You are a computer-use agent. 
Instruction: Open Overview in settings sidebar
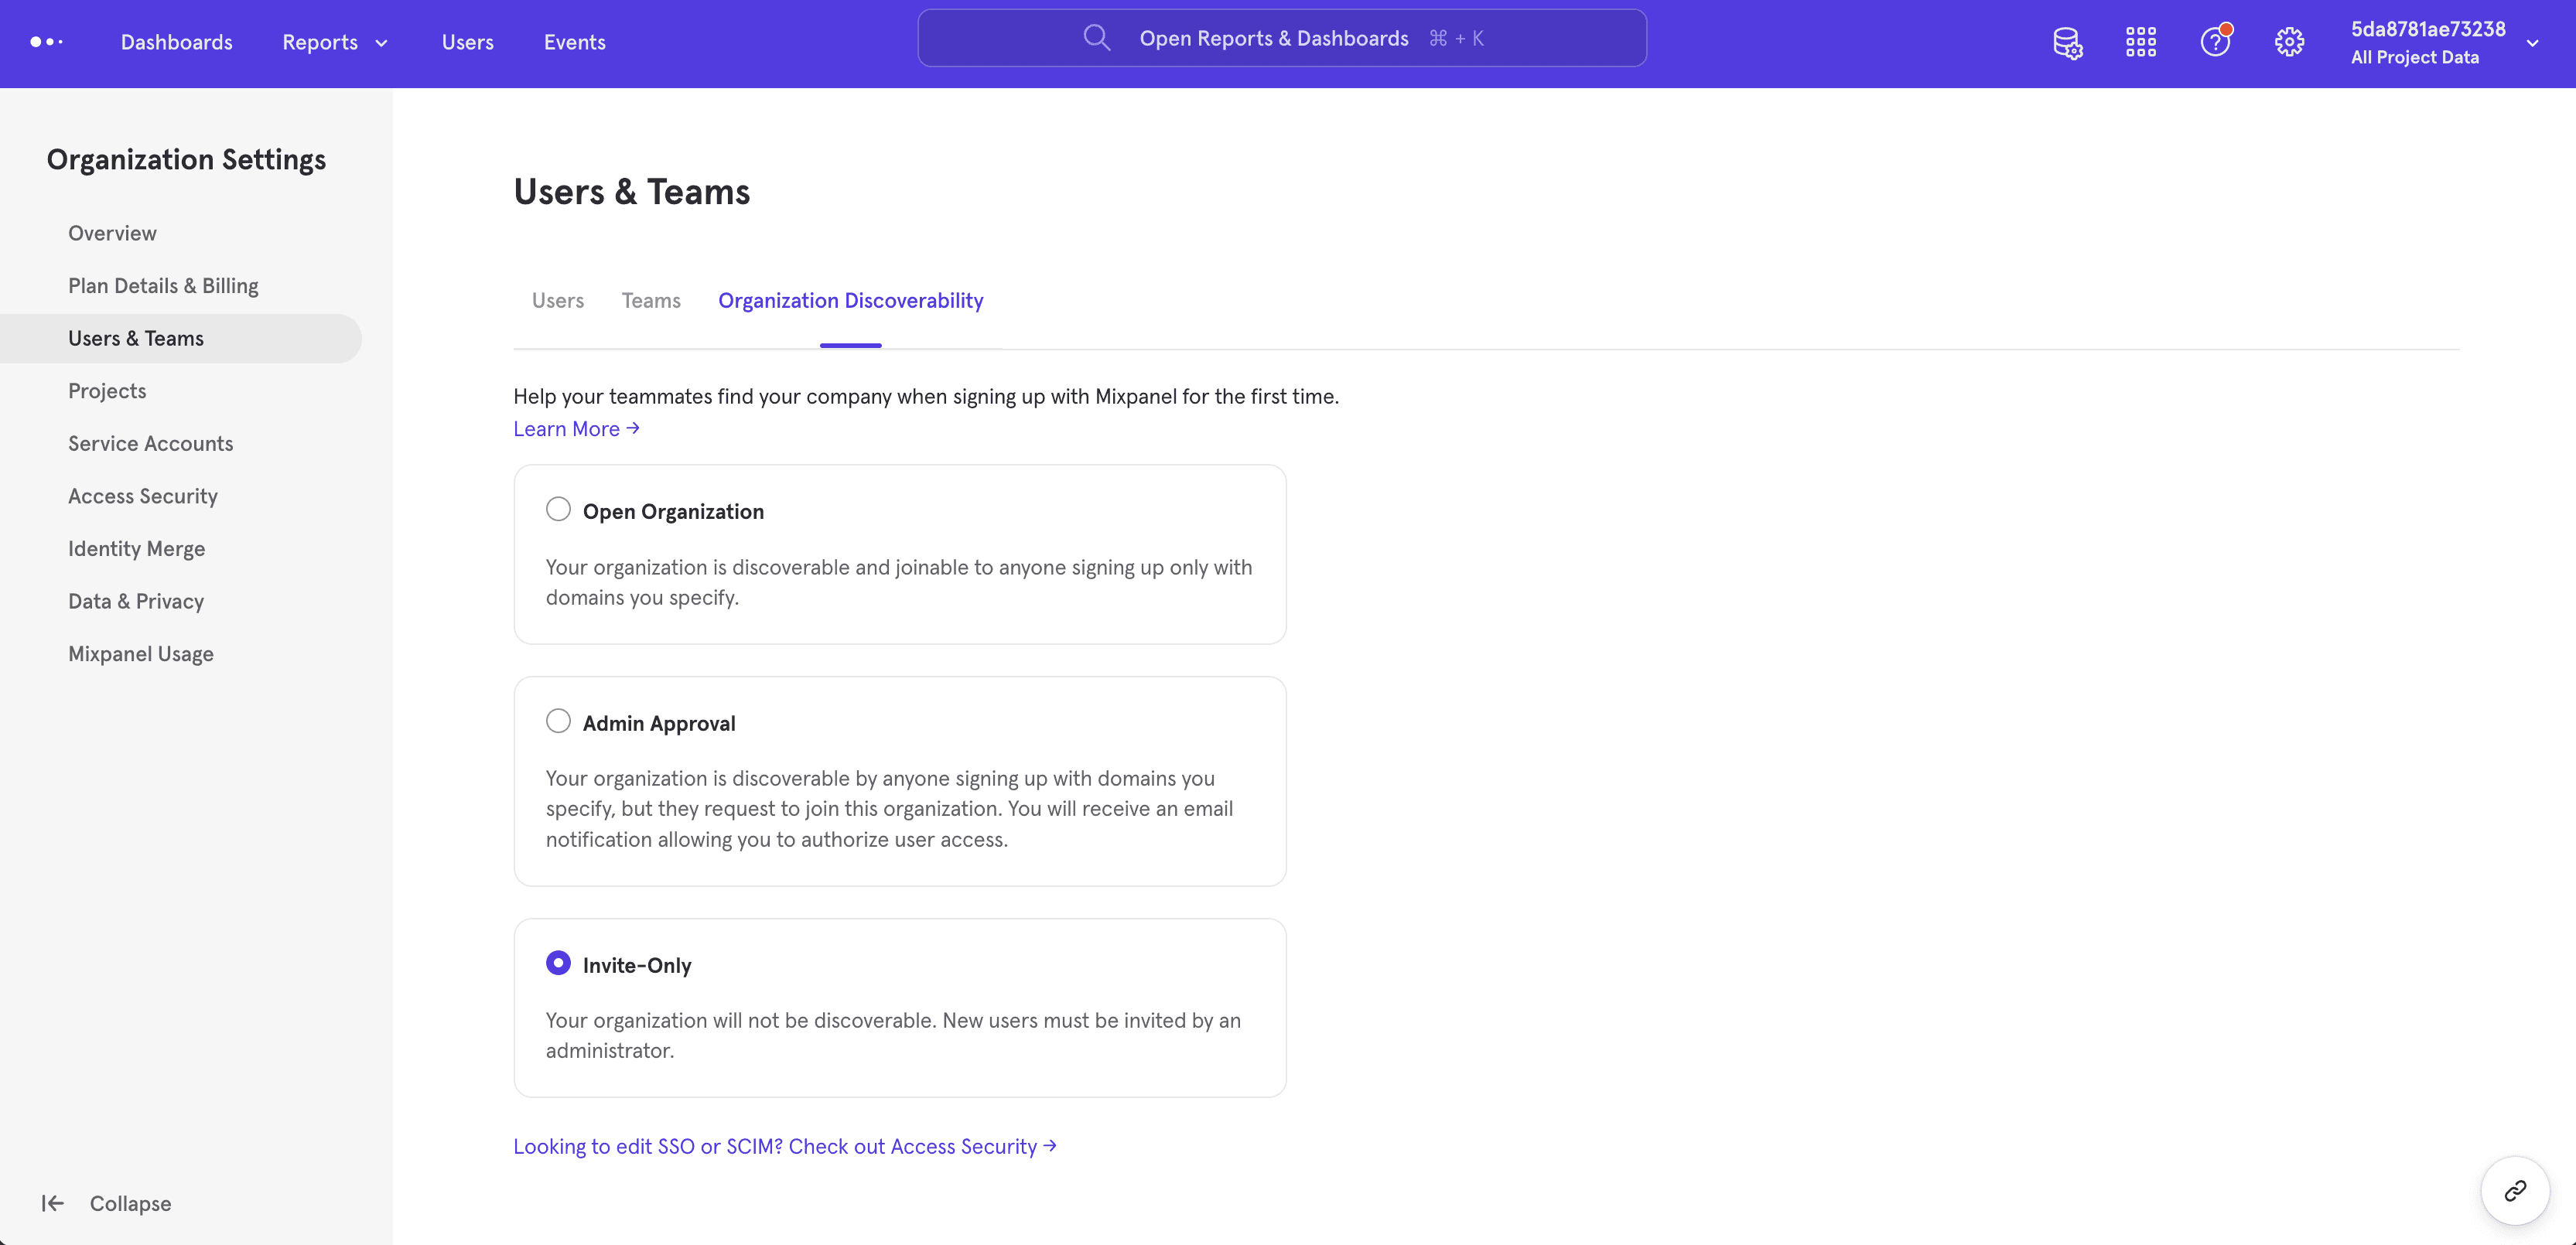(x=112, y=233)
